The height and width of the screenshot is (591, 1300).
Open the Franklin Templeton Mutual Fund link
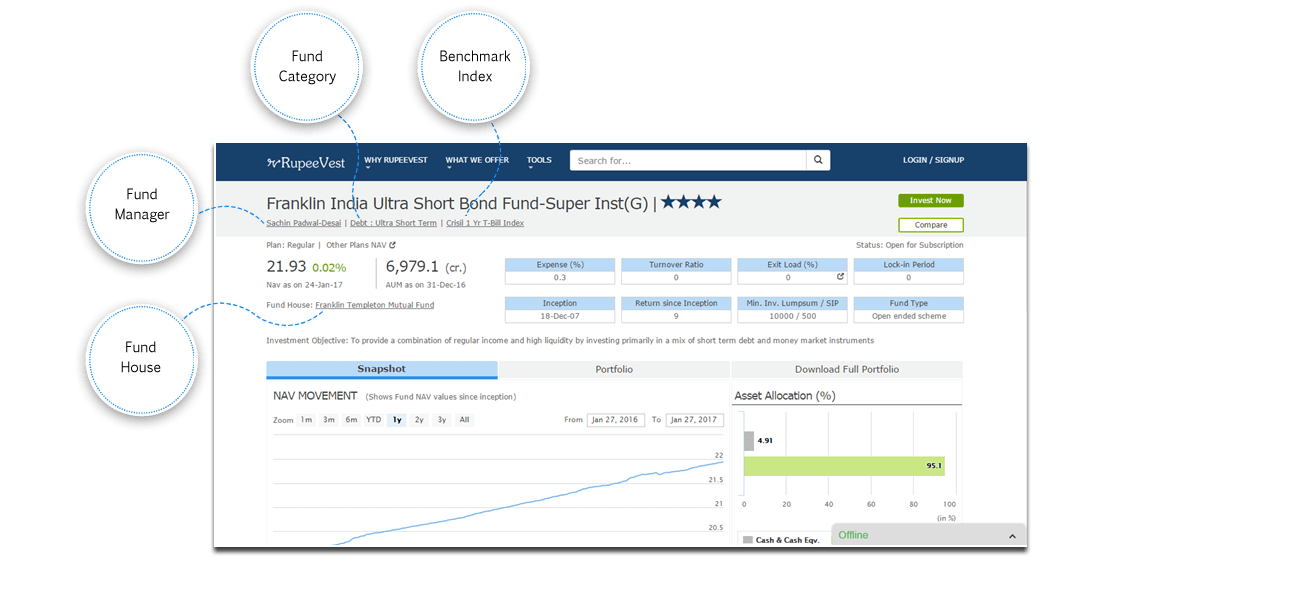click(374, 305)
